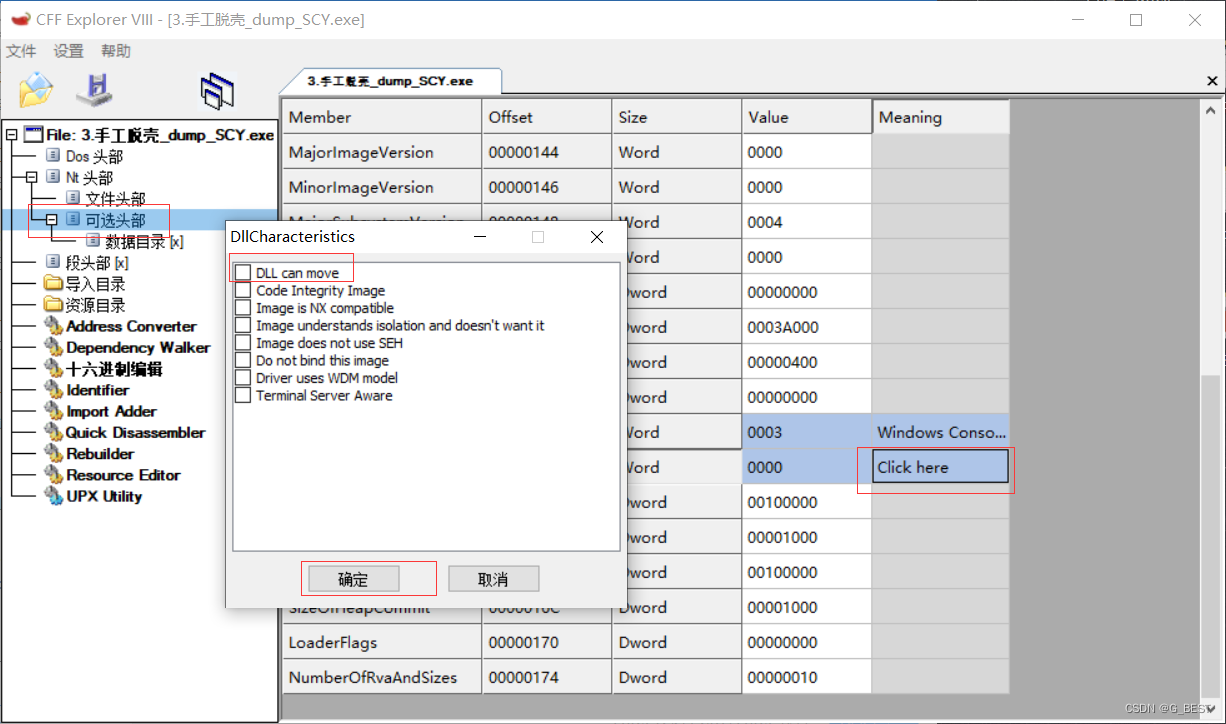Toggle Image is NX compatible checkbox
Screen dimensions: 1226x724
[x=243, y=308]
